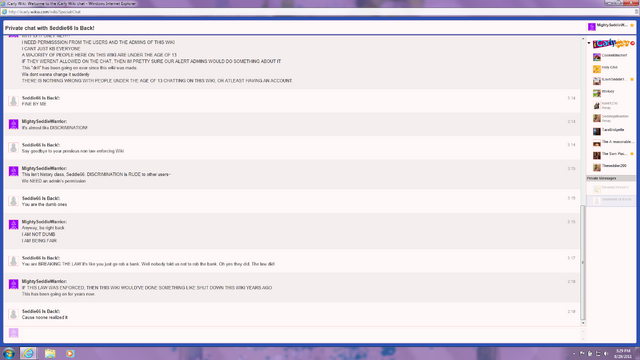
Task: Click the Private Messages section header
Action: click(611, 178)
